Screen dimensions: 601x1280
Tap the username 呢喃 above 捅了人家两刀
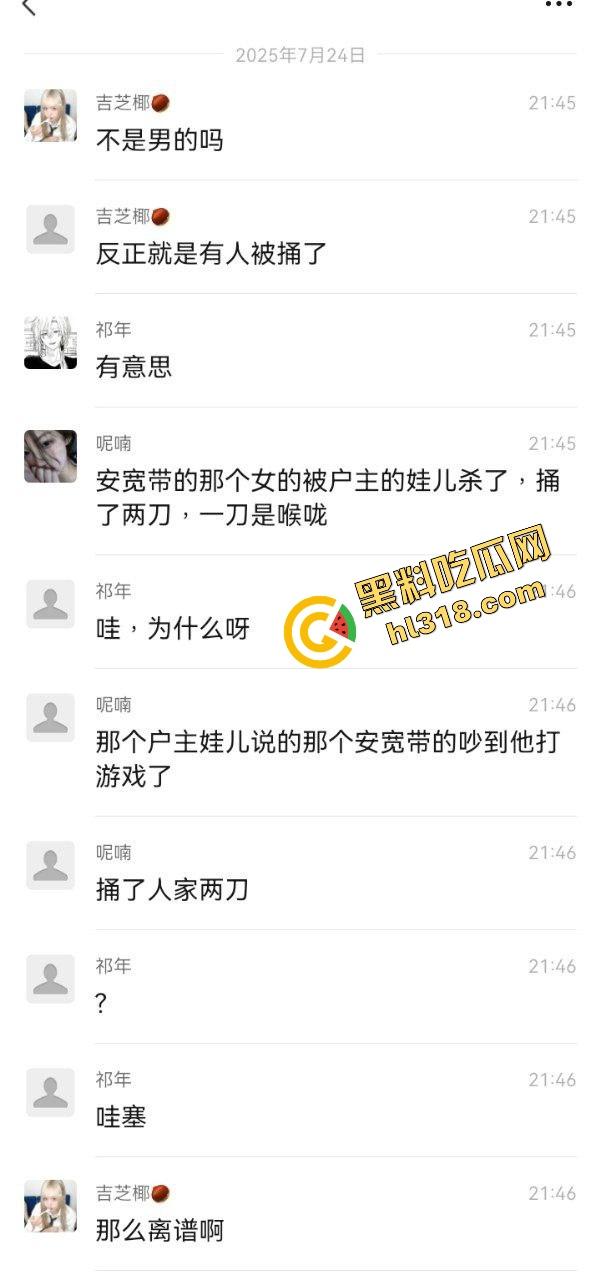tap(113, 853)
